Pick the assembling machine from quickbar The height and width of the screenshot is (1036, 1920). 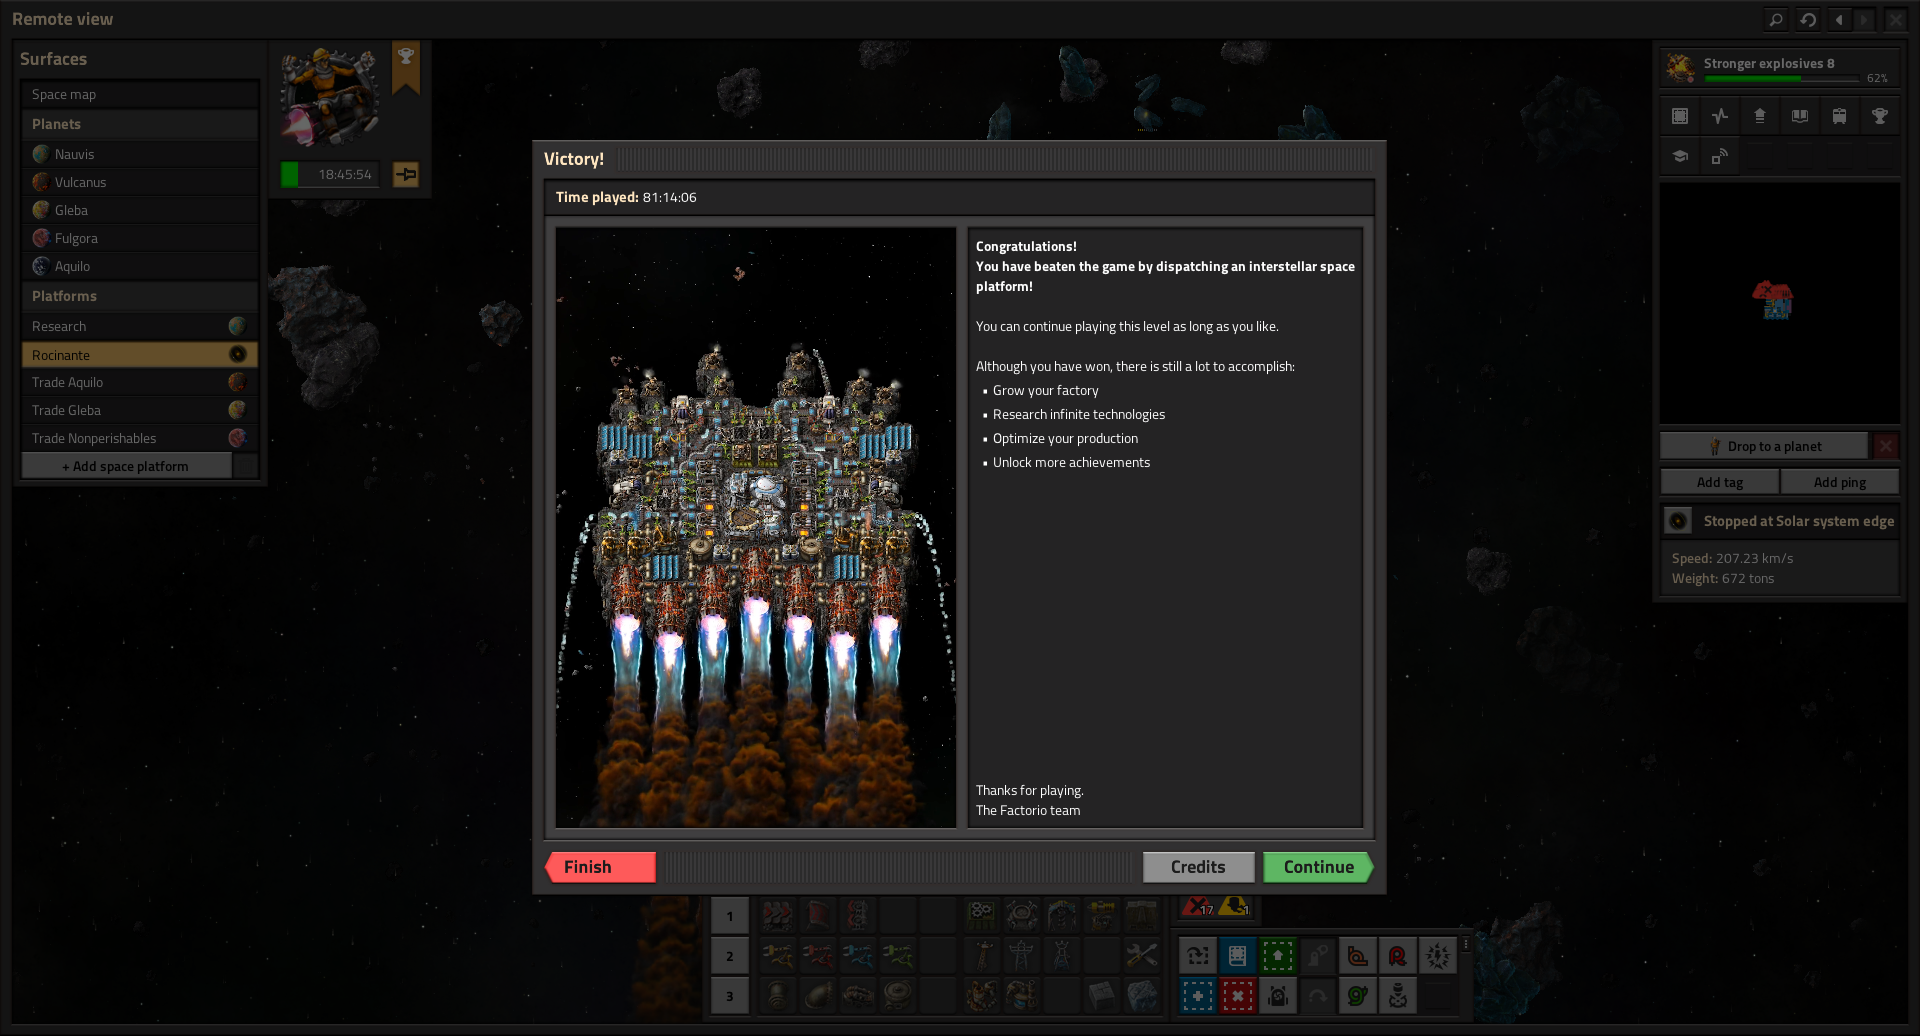[x=980, y=915]
